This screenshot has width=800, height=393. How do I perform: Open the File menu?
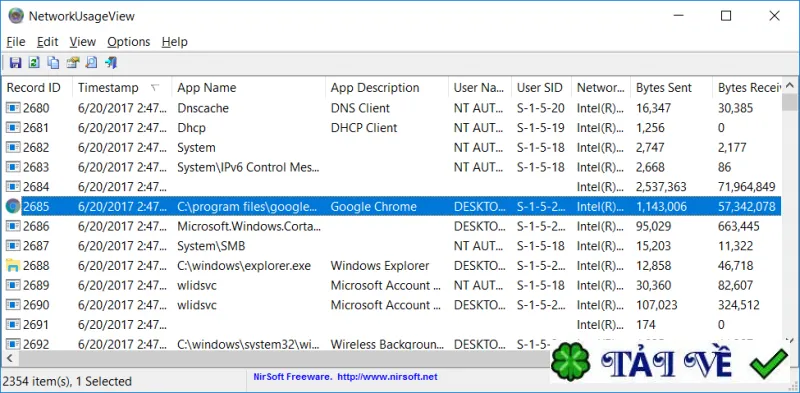(16, 42)
